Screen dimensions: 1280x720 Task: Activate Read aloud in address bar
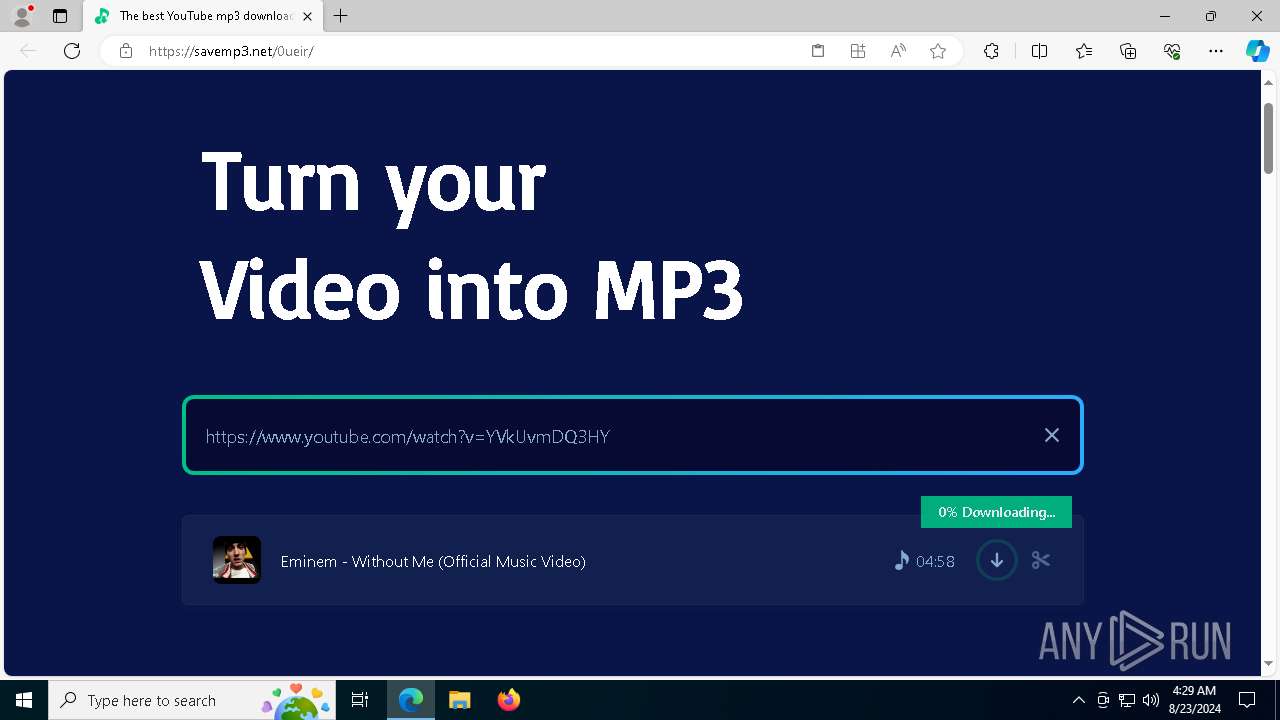tap(898, 51)
